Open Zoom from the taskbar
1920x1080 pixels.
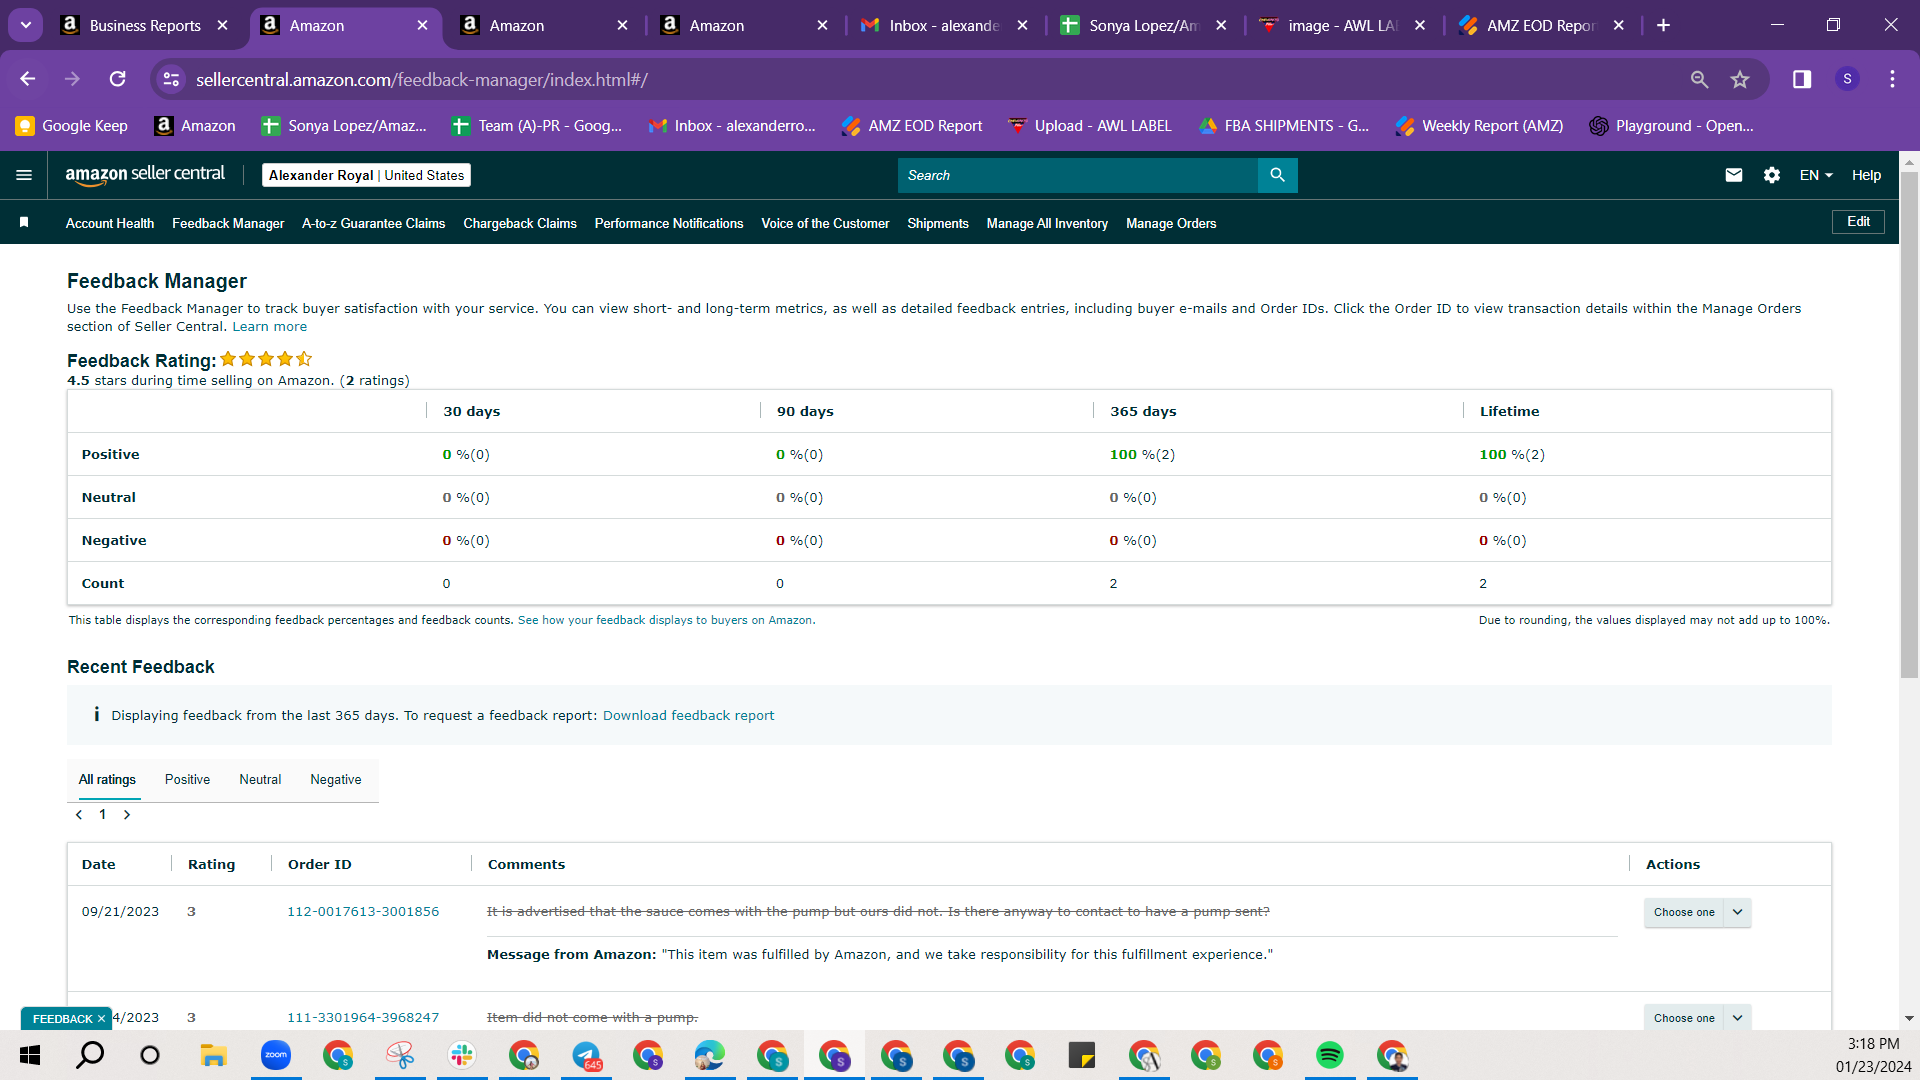[x=275, y=1055]
